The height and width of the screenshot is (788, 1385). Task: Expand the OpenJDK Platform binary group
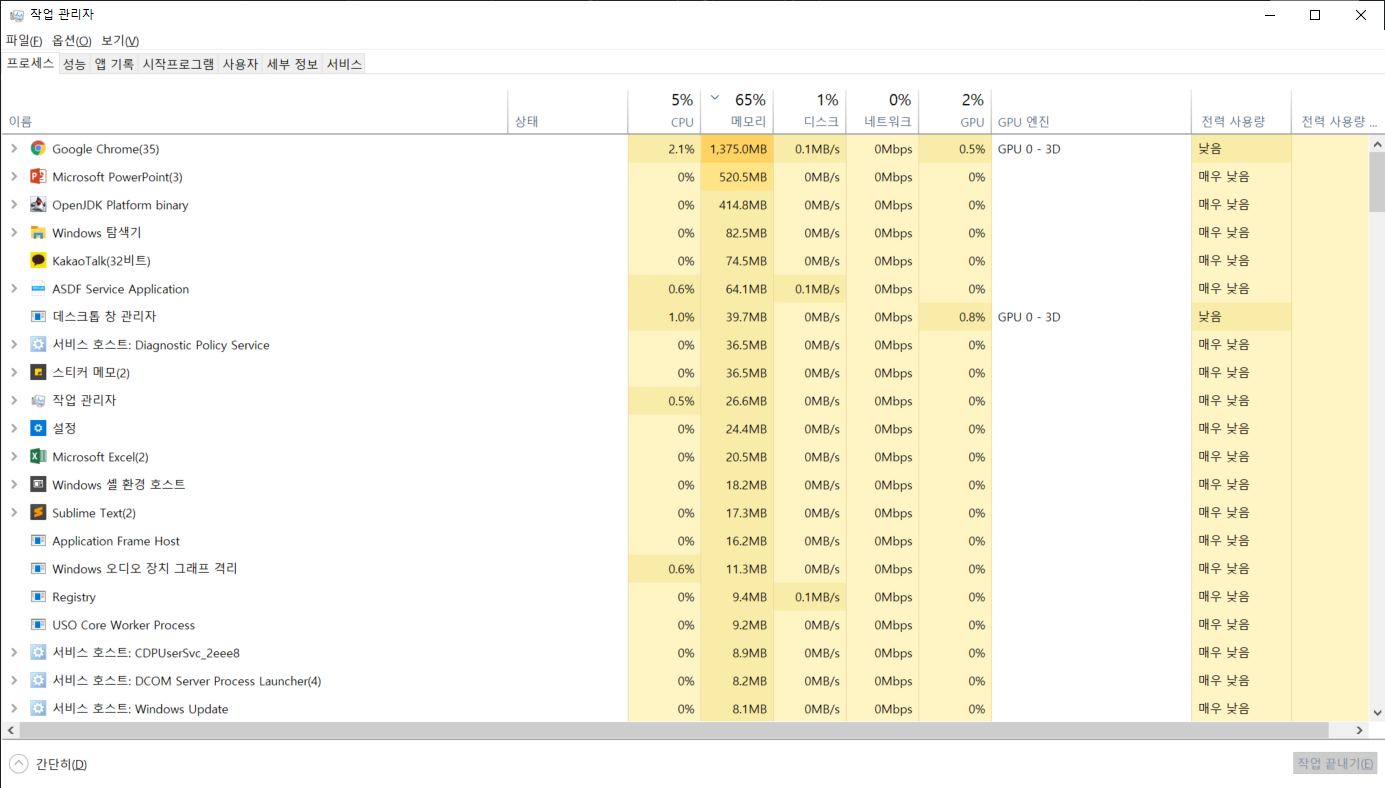[14, 204]
